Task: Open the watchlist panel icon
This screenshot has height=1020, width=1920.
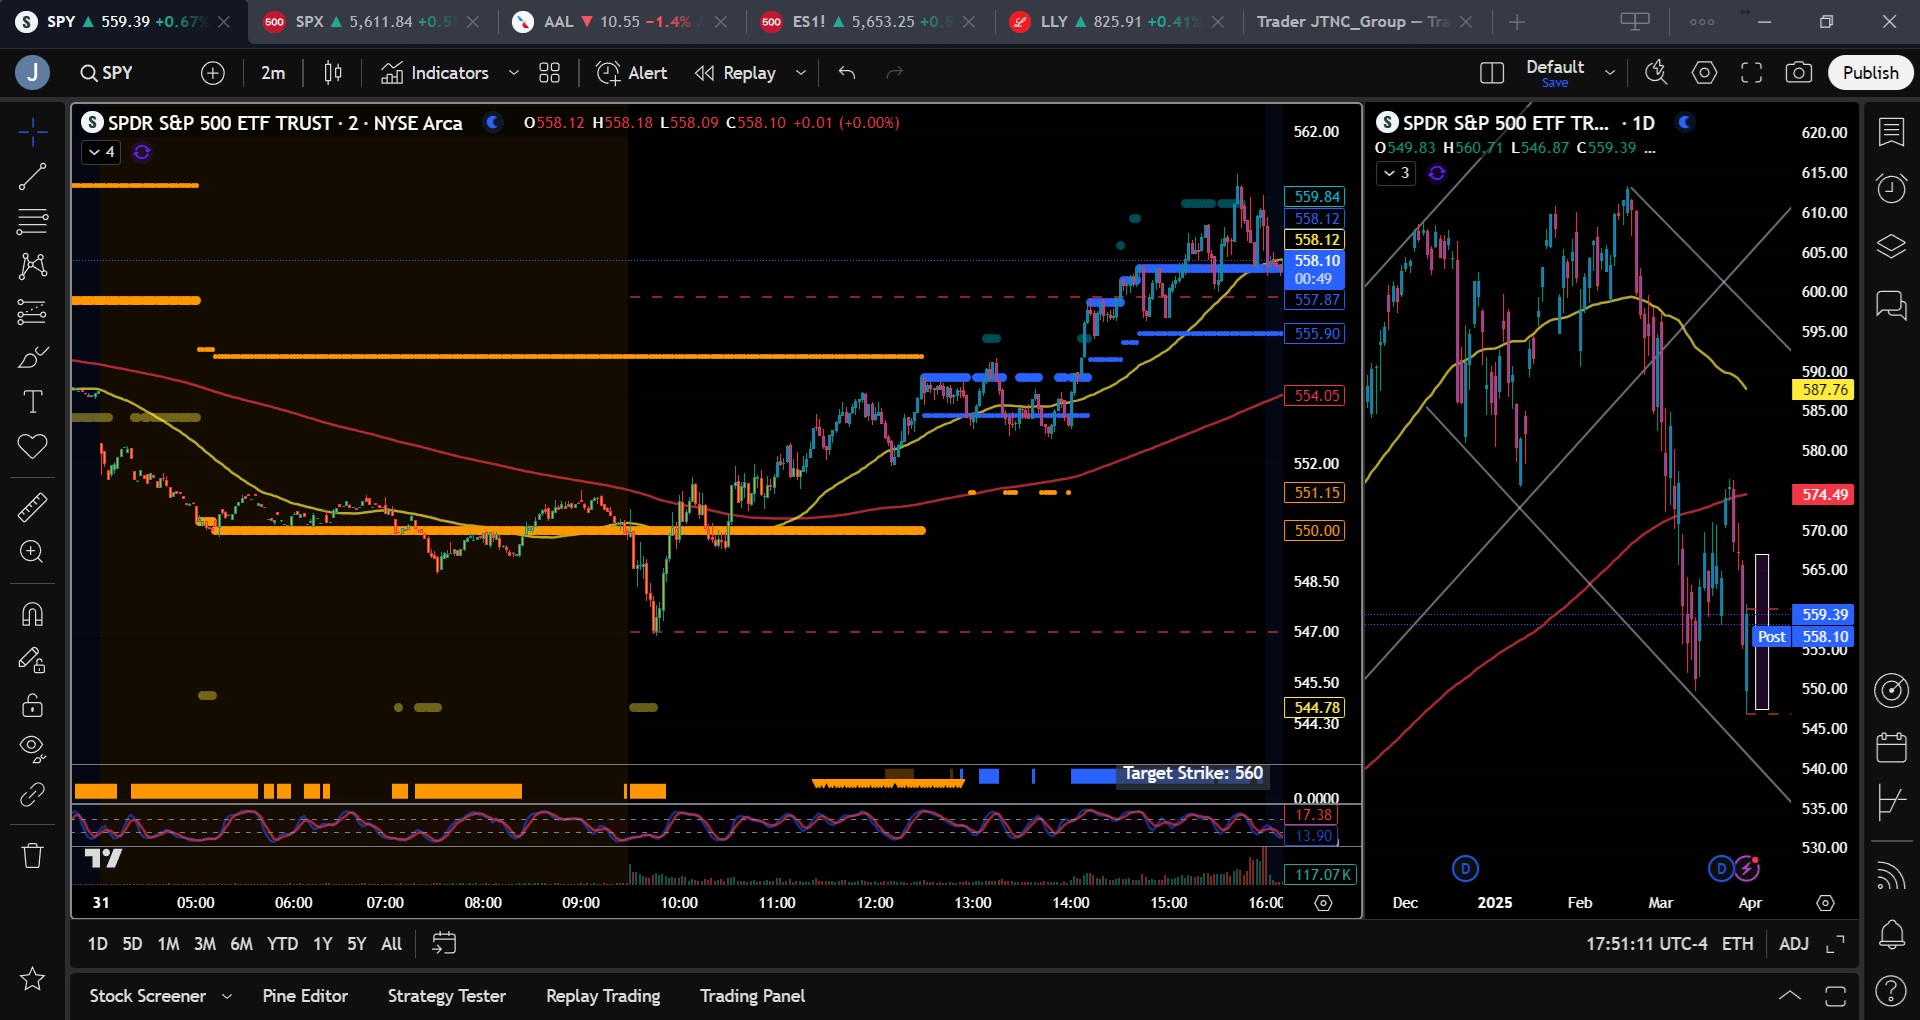Action: (x=1891, y=132)
